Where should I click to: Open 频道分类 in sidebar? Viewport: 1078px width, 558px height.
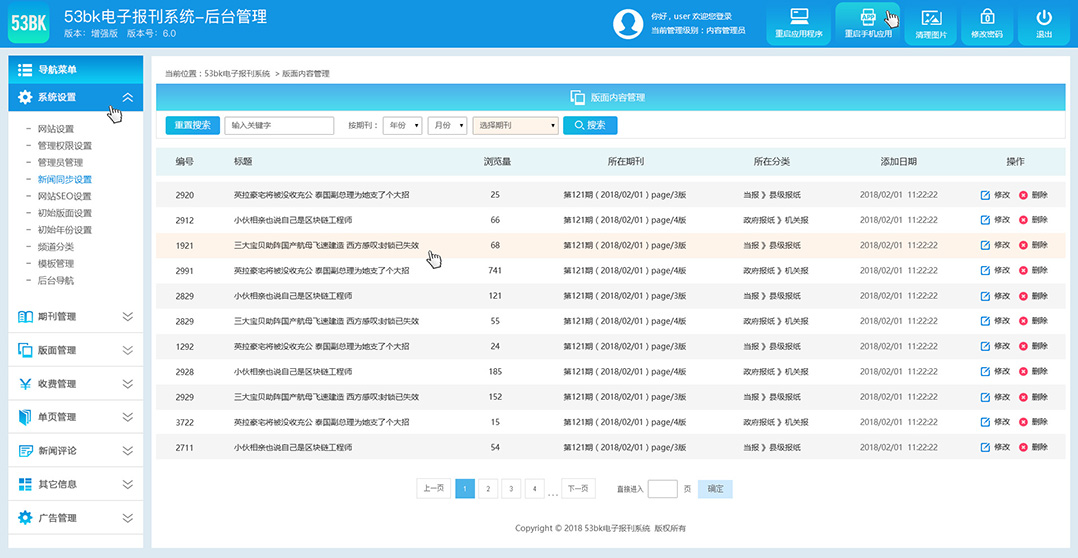(56, 247)
